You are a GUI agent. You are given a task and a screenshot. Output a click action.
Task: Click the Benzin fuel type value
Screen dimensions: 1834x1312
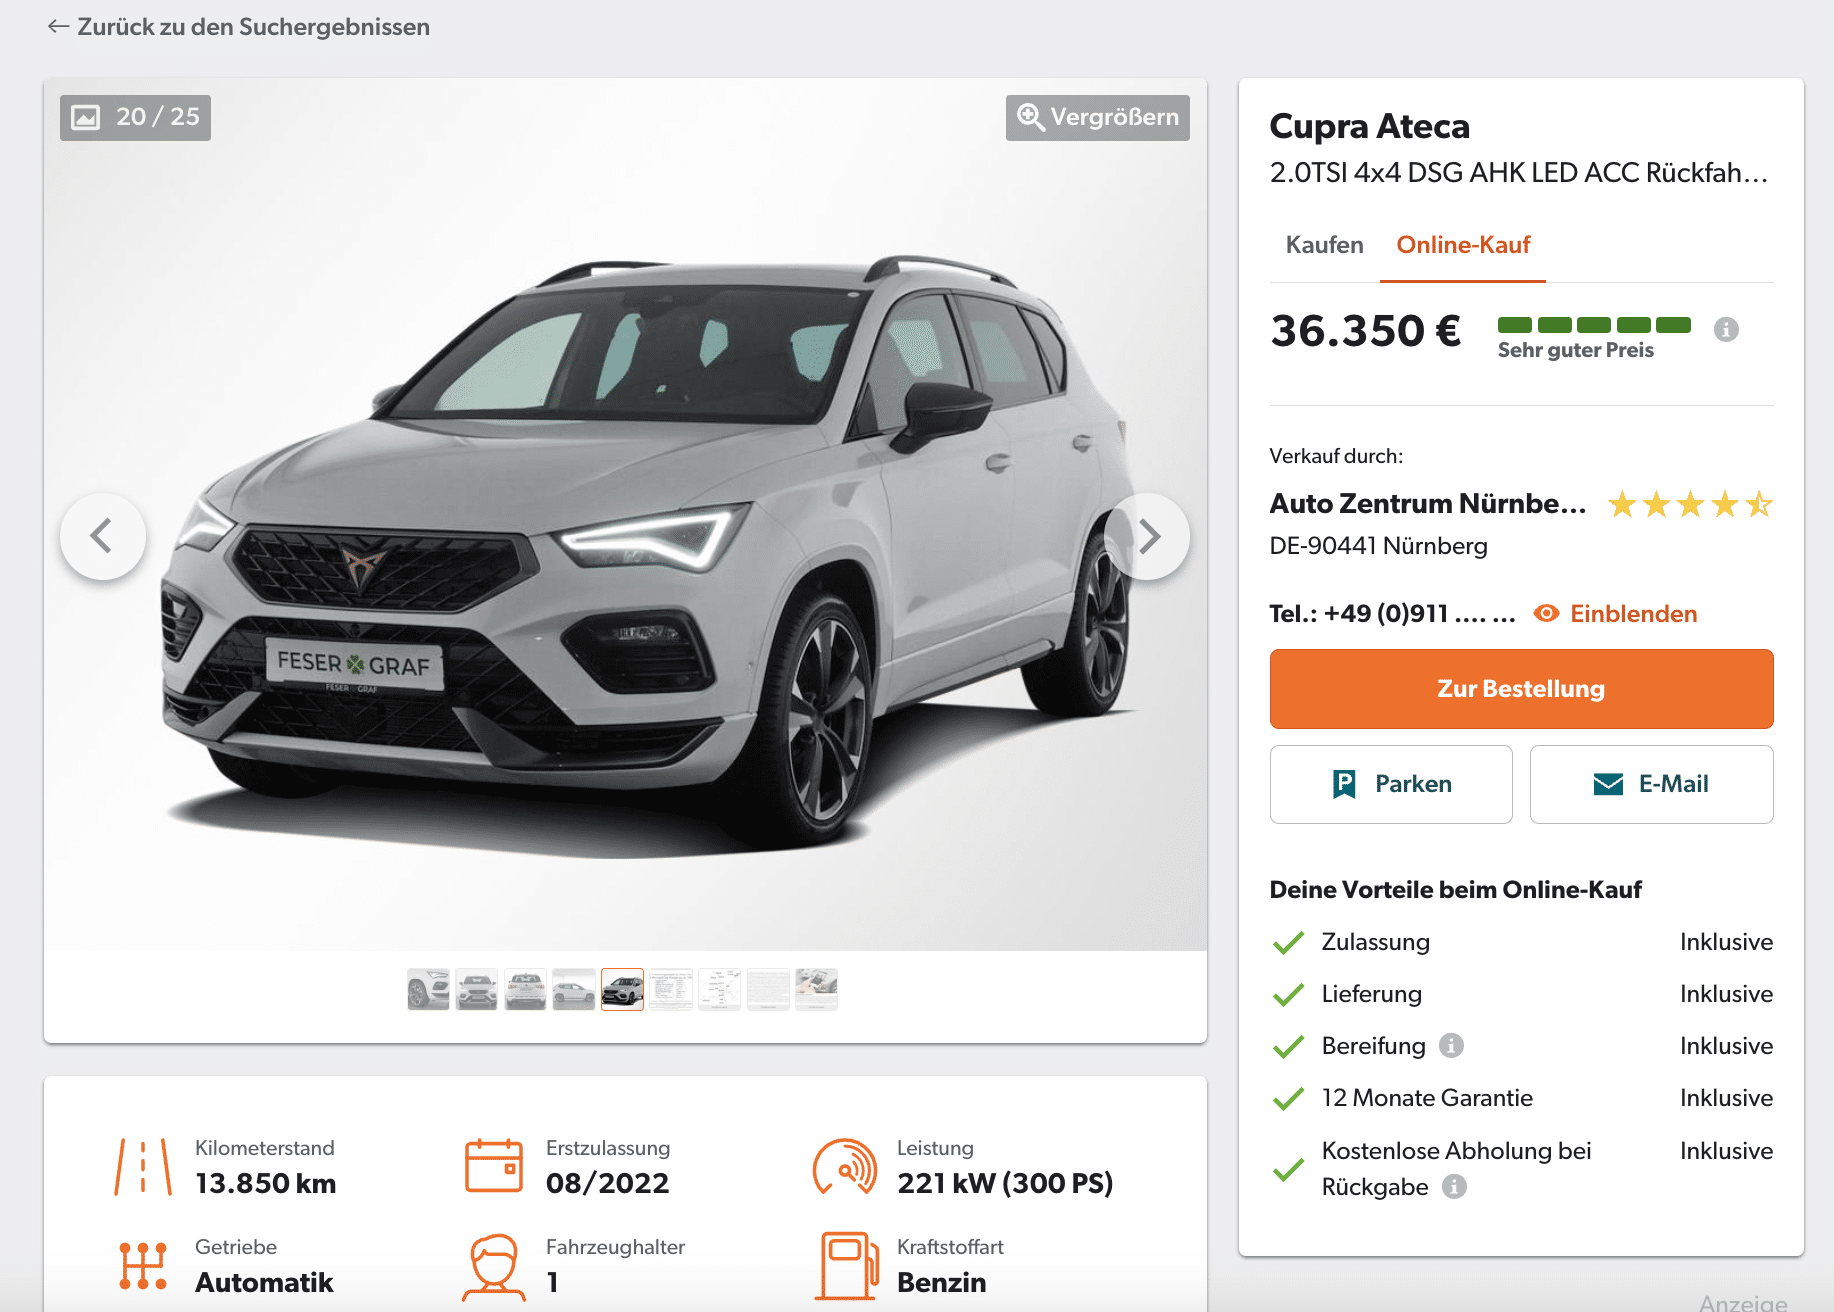click(x=942, y=1283)
